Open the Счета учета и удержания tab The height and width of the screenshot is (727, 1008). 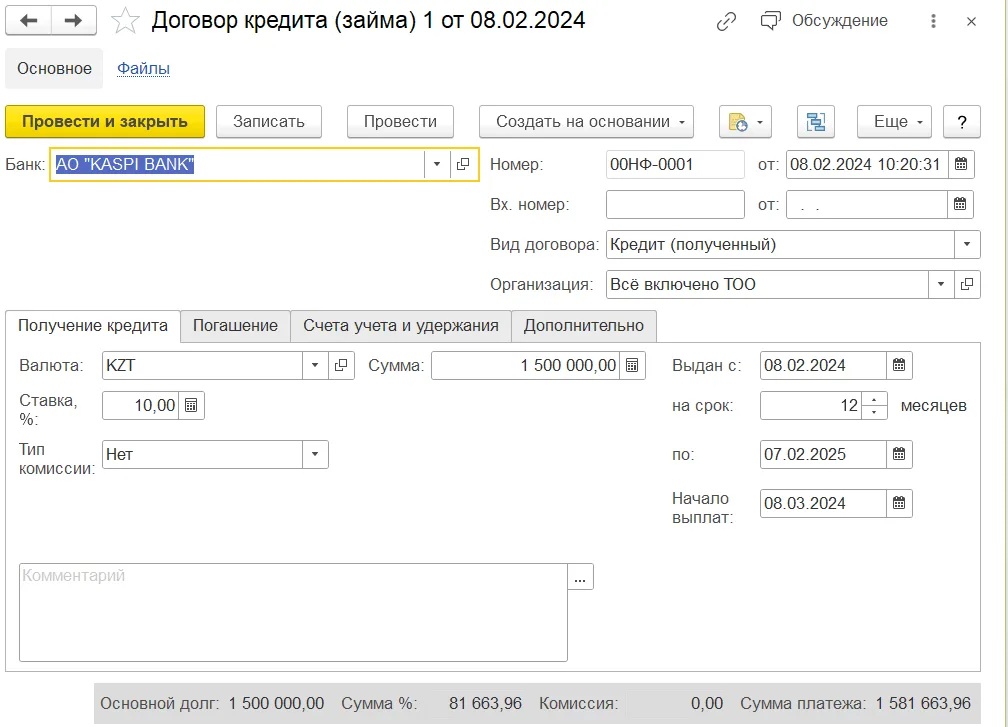coord(400,326)
